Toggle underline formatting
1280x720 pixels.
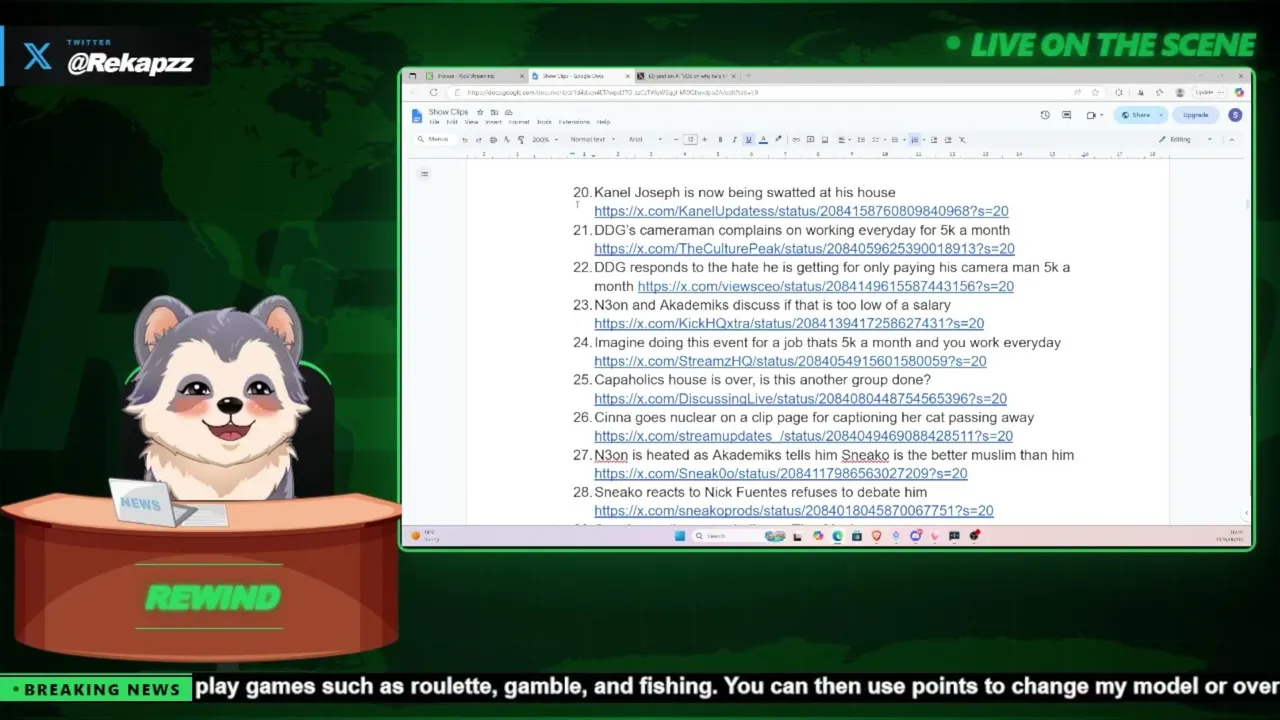[748, 140]
